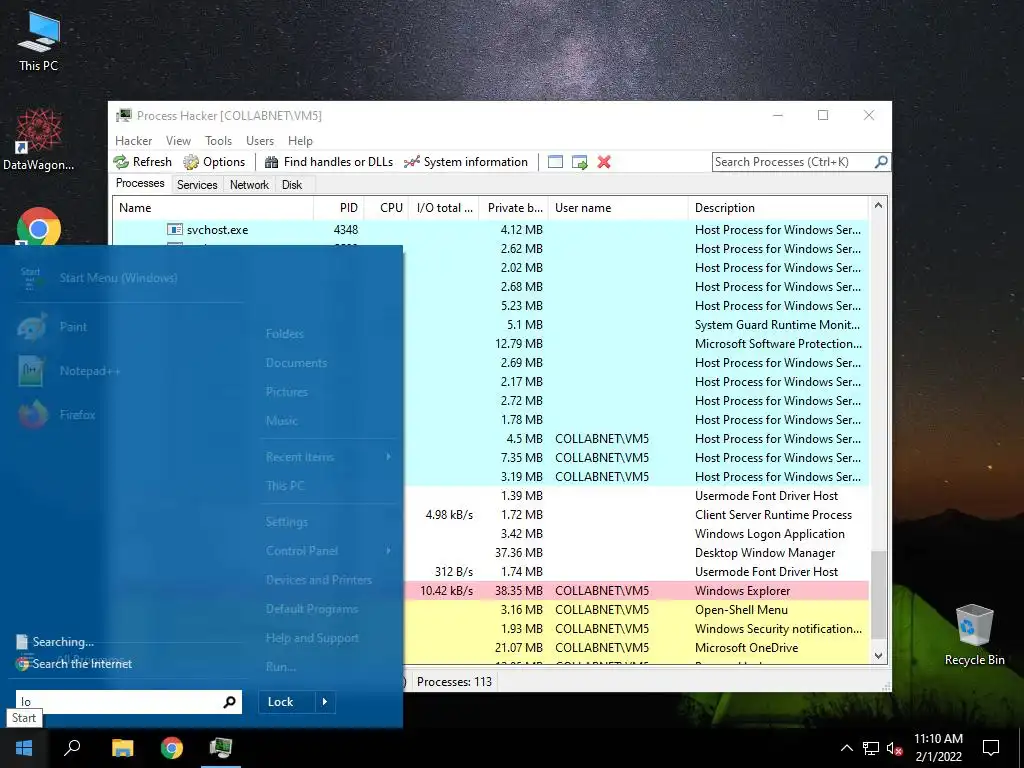The image size is (1024, 768).
Task: Open Chrome from the taskbar
Action: tap(172, 748)
